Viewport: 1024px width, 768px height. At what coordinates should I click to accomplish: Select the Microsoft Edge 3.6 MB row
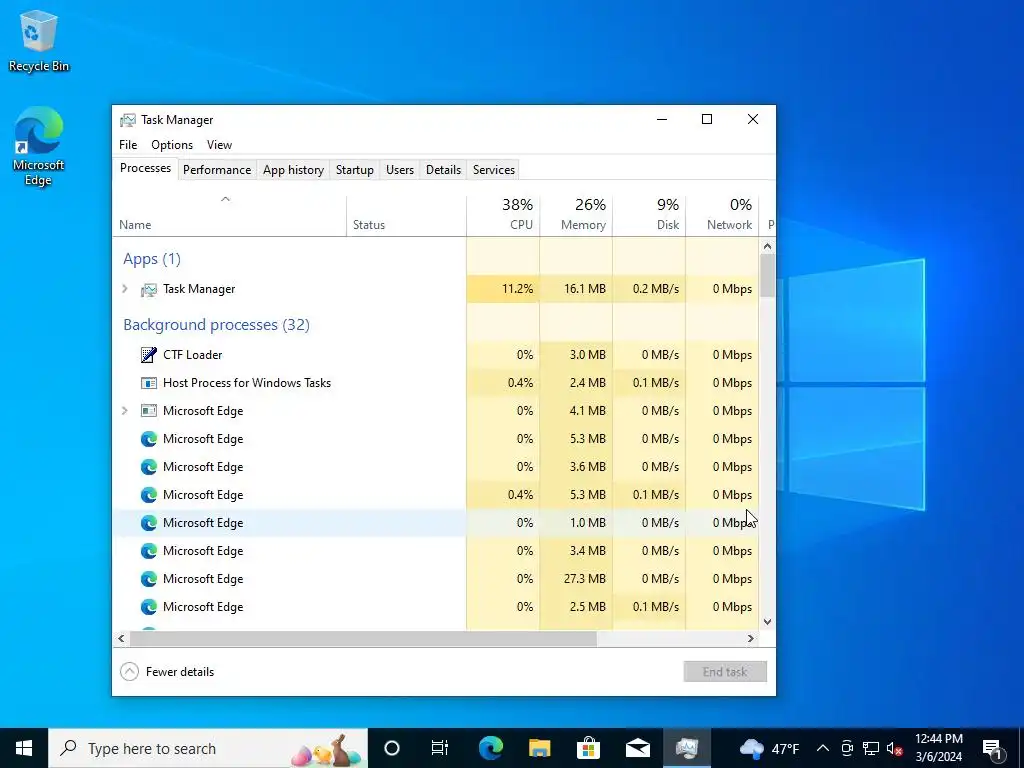(436, 467)
